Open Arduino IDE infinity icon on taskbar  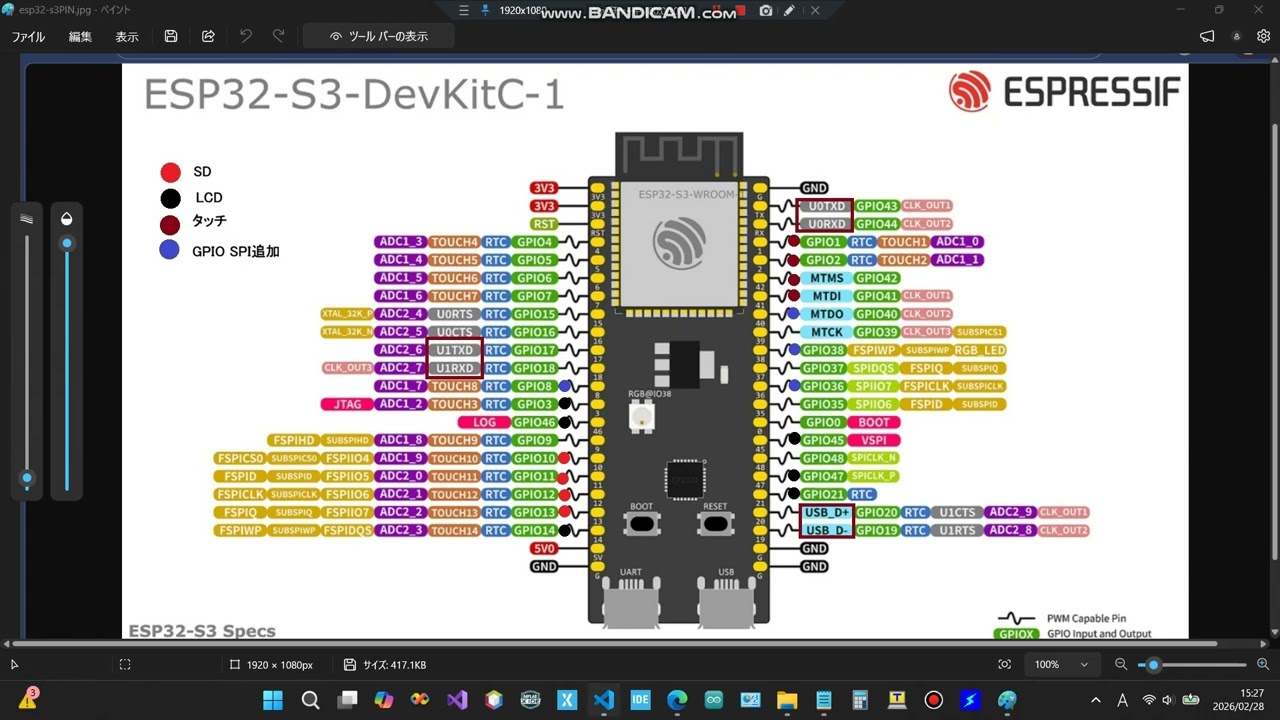[714, 700]
